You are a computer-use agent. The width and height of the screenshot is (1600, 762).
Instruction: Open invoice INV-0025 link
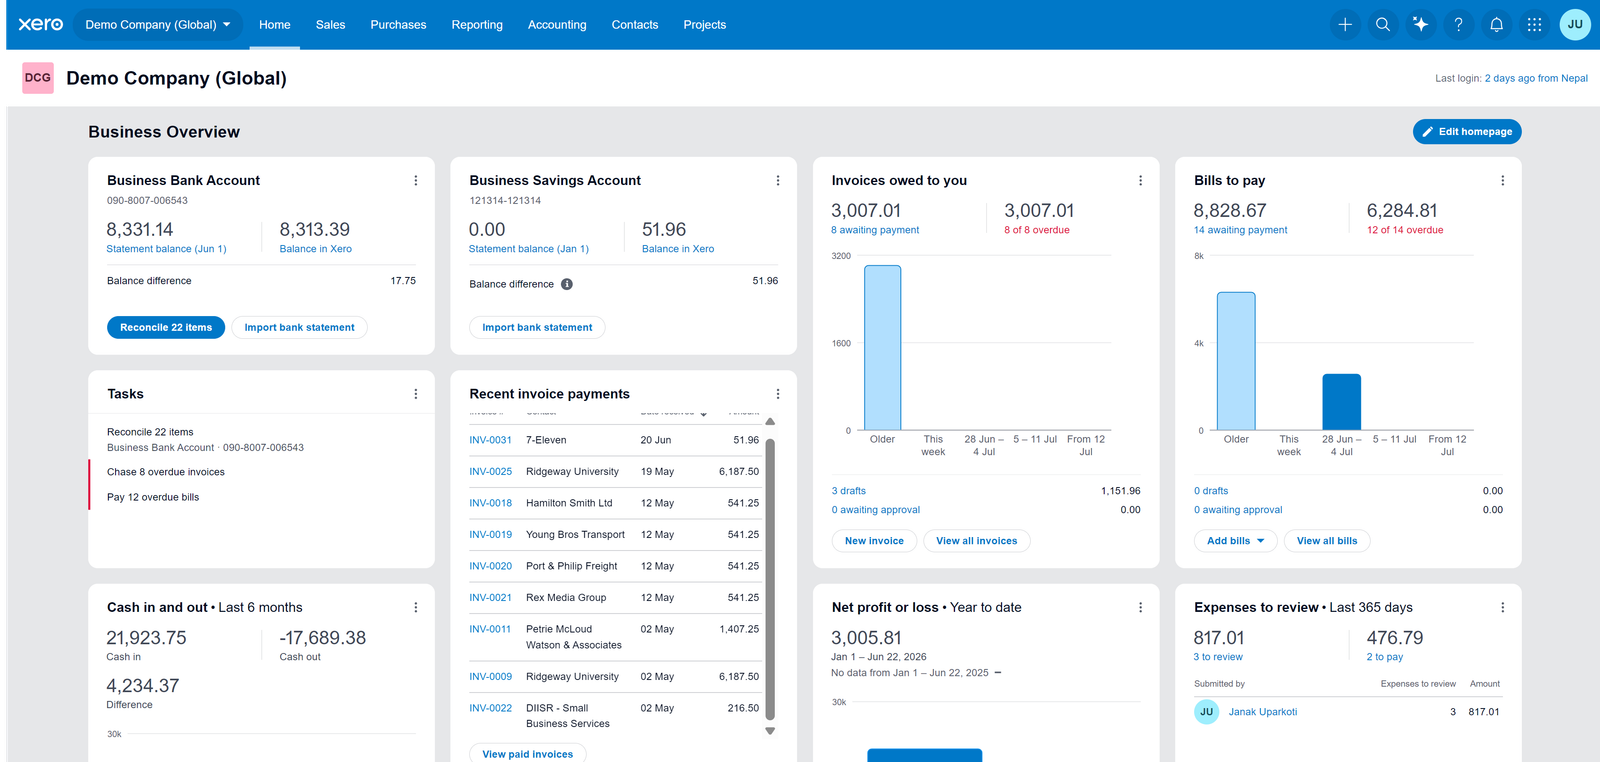(x=490, y=471)
